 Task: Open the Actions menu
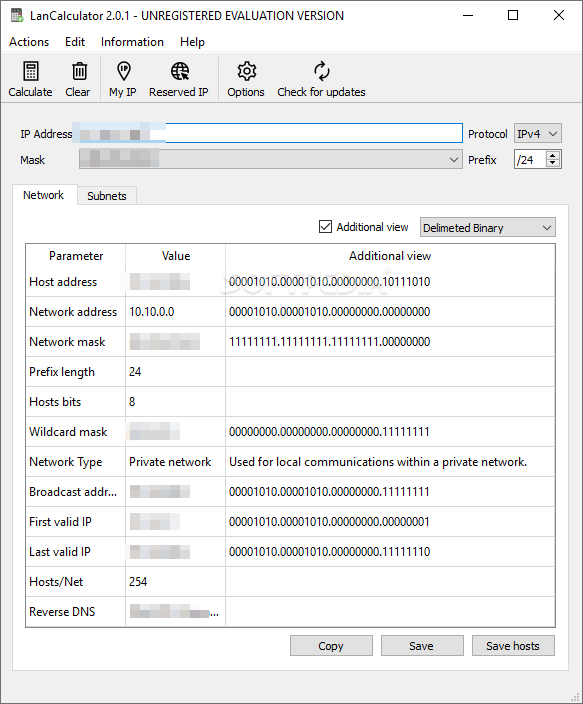[29, 42]
